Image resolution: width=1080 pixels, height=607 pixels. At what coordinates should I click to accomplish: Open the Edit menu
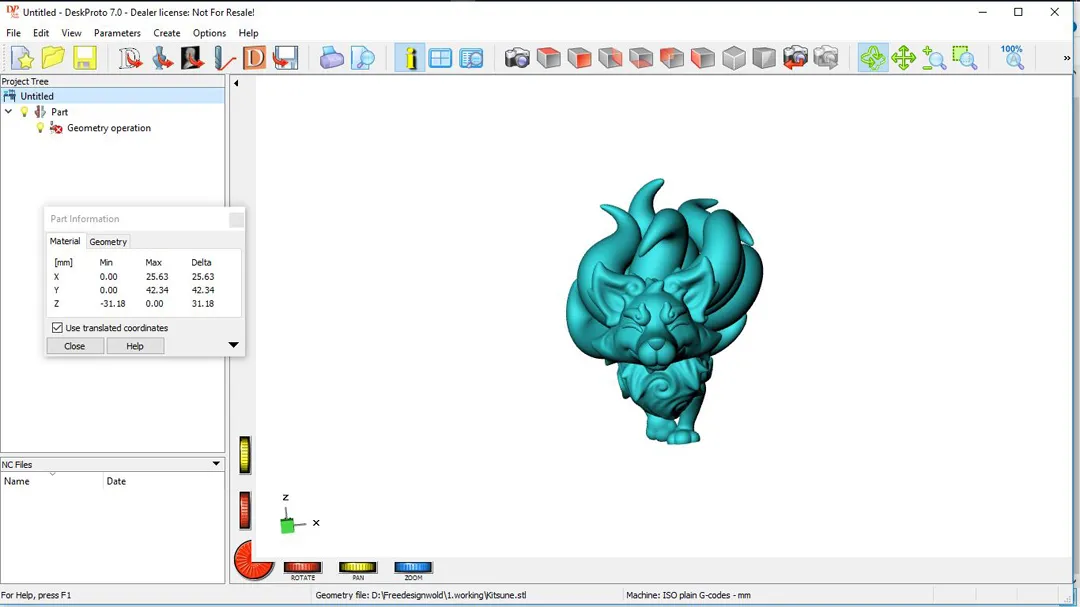pos(41,33)
